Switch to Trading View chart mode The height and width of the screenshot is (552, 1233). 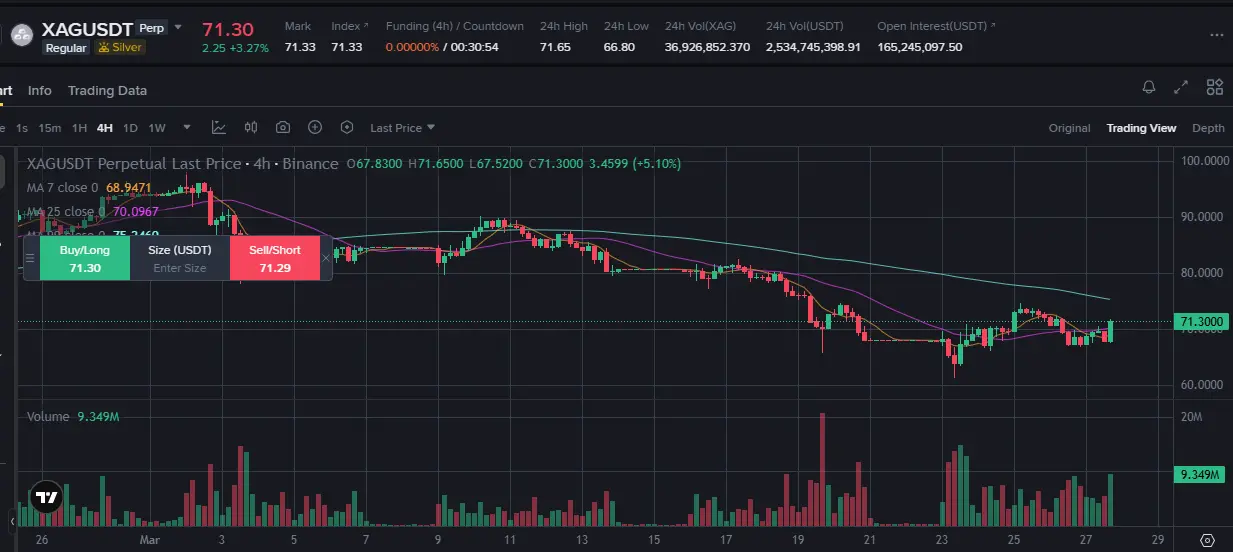(x=1141, y=128)
